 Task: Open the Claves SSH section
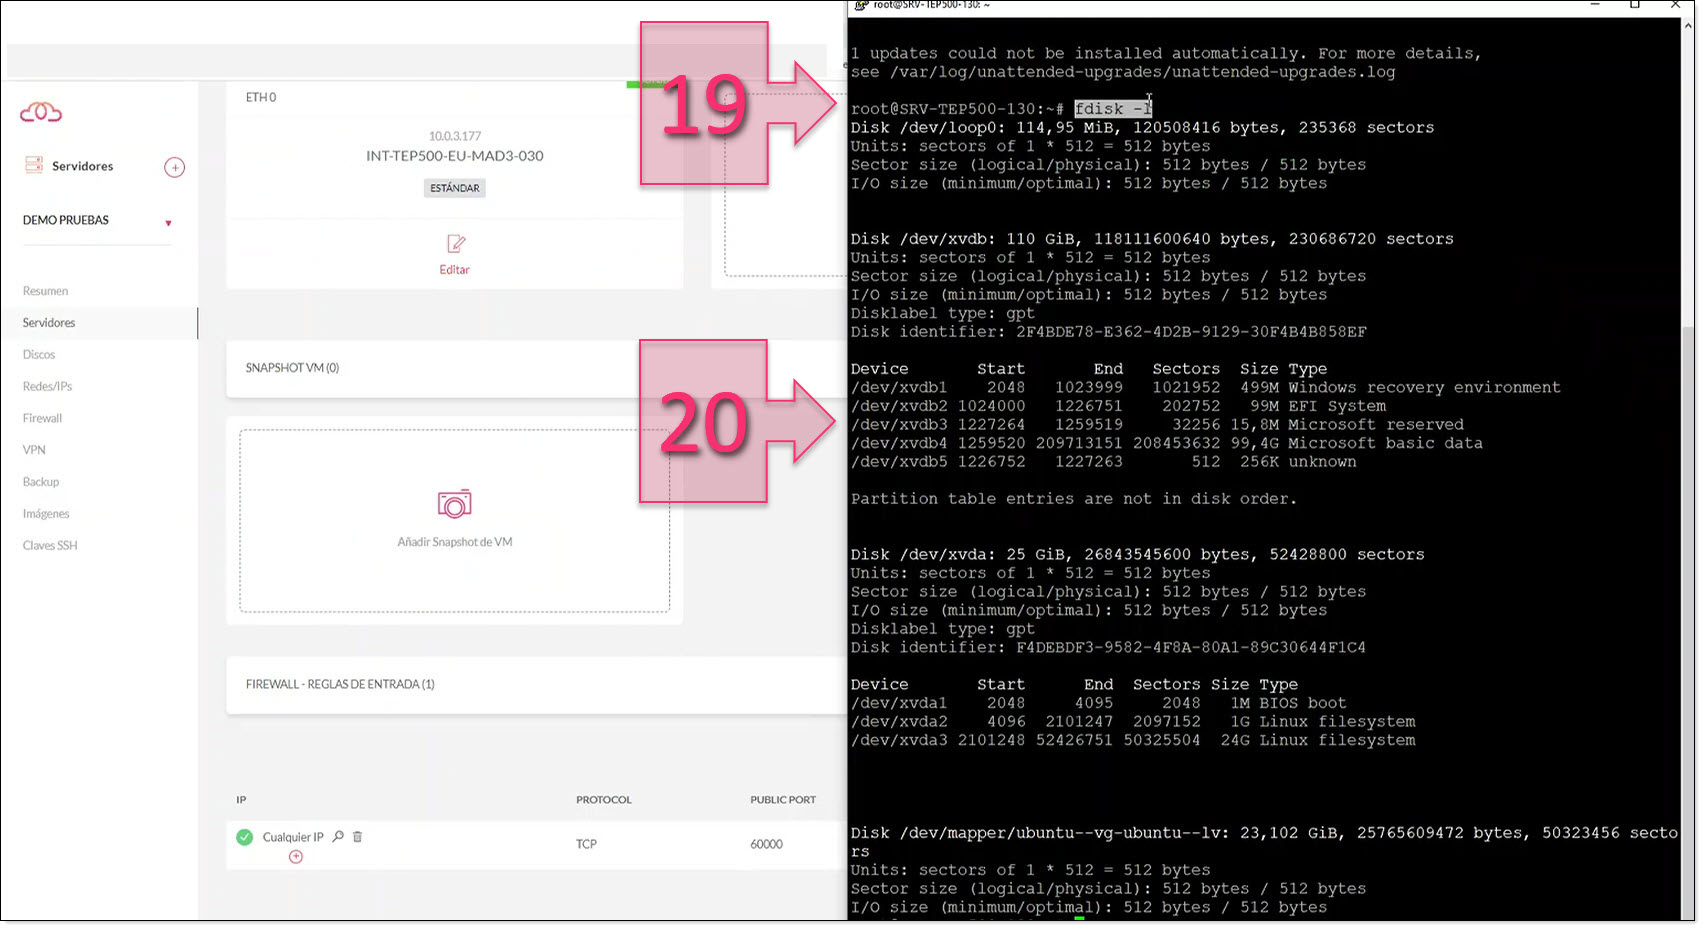49,545
